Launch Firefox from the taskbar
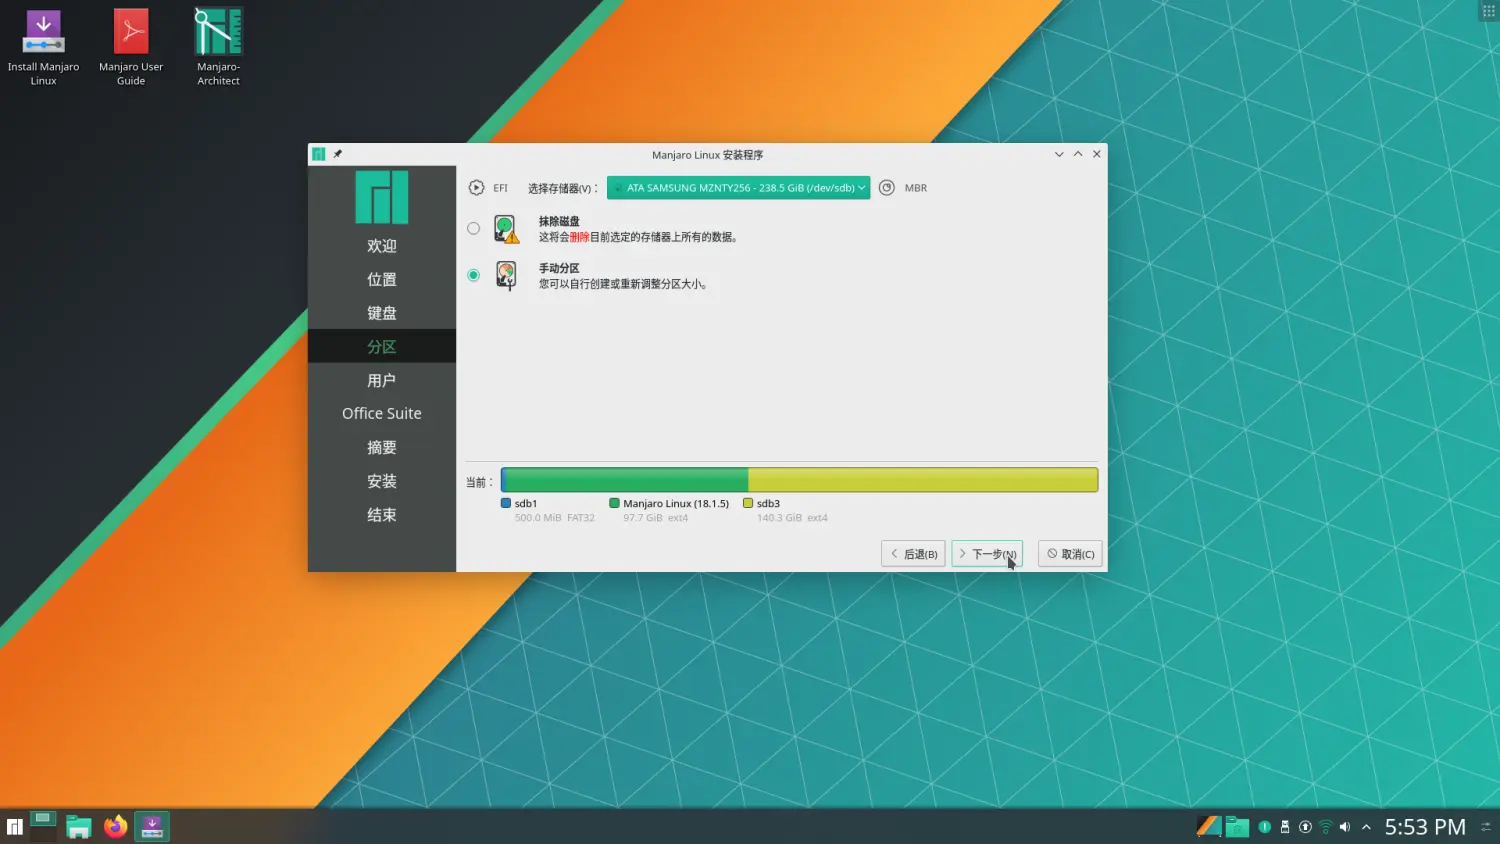The height and width of the screenshot is (844, 1500). tap(115, 826)
